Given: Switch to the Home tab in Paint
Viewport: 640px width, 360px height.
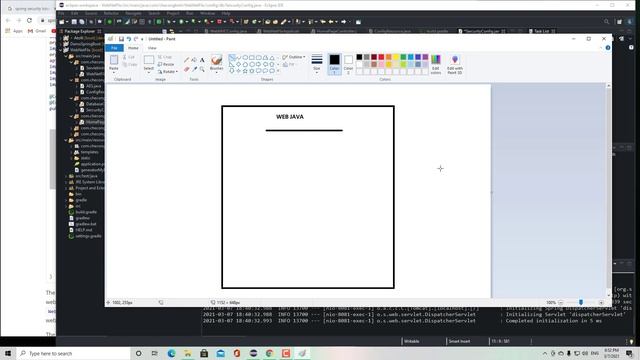Looking at the screenshot, I should pos(133,48).
